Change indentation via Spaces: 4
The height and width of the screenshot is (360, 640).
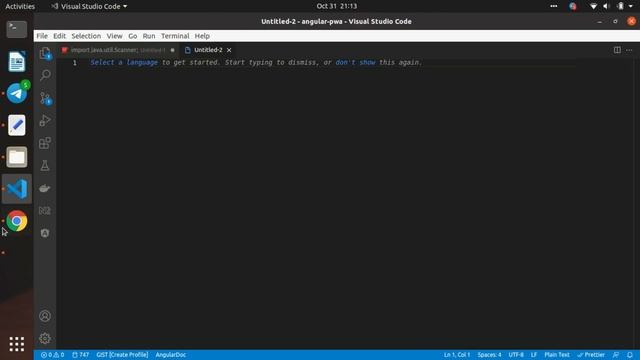(x=489, y=355)
